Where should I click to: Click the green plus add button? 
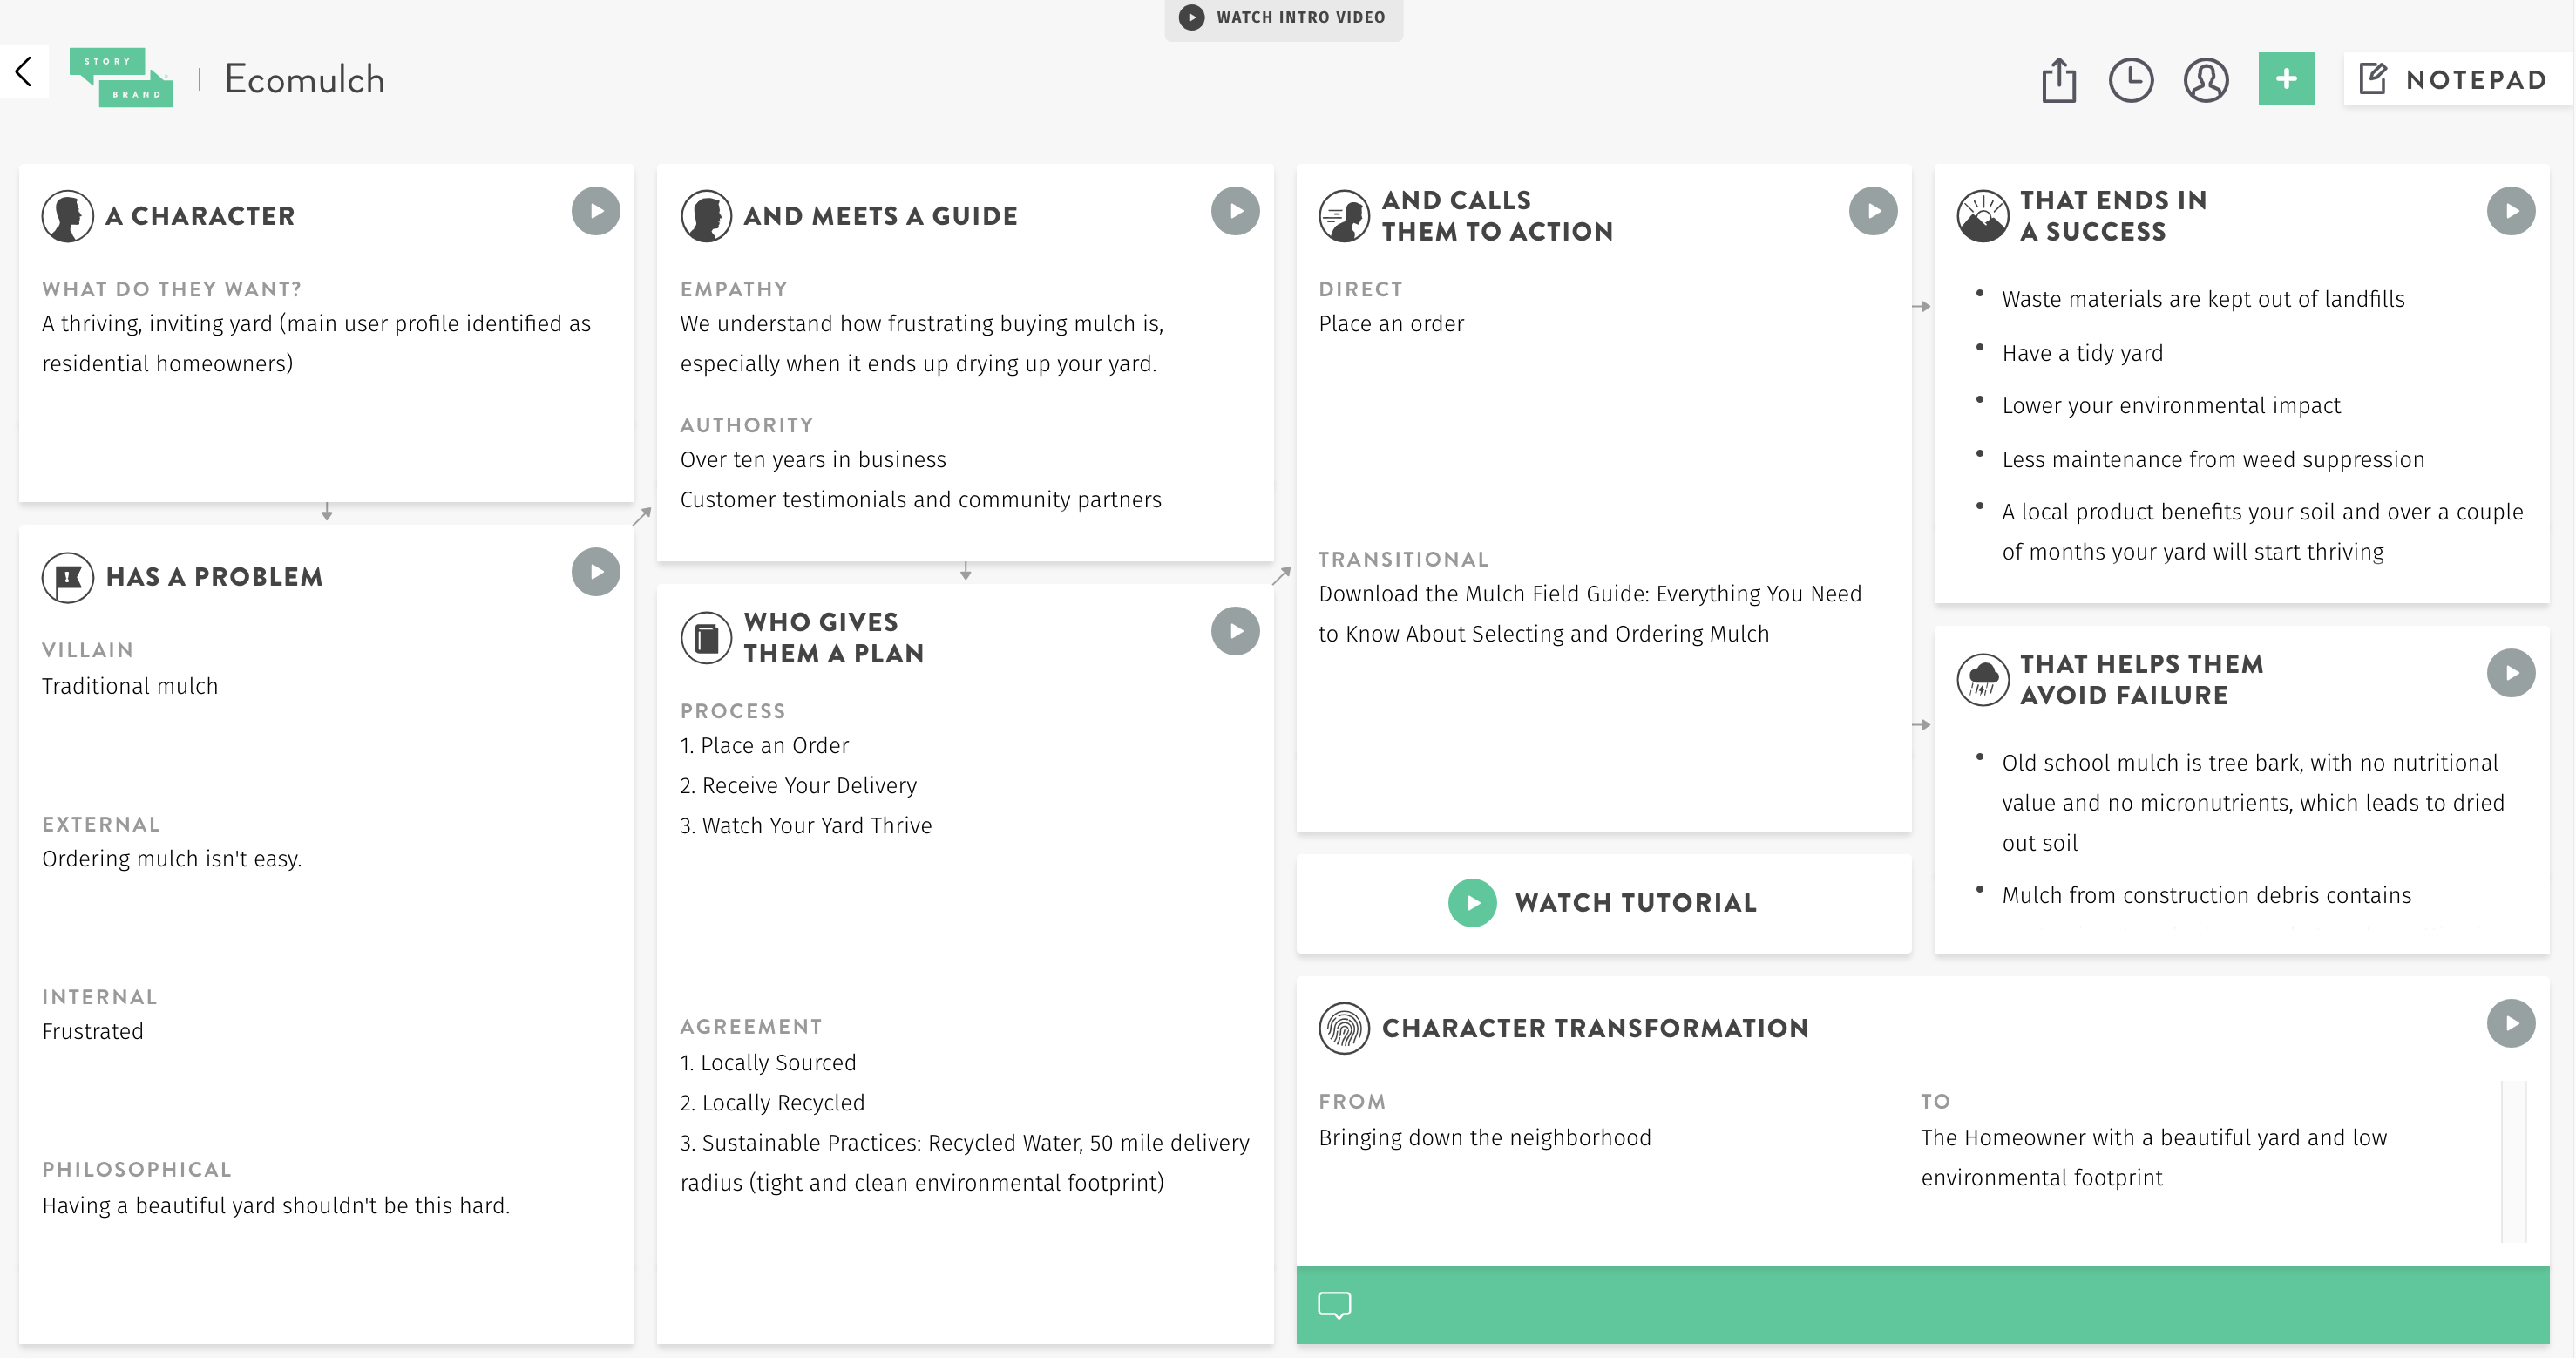[x=2286, y=79]
